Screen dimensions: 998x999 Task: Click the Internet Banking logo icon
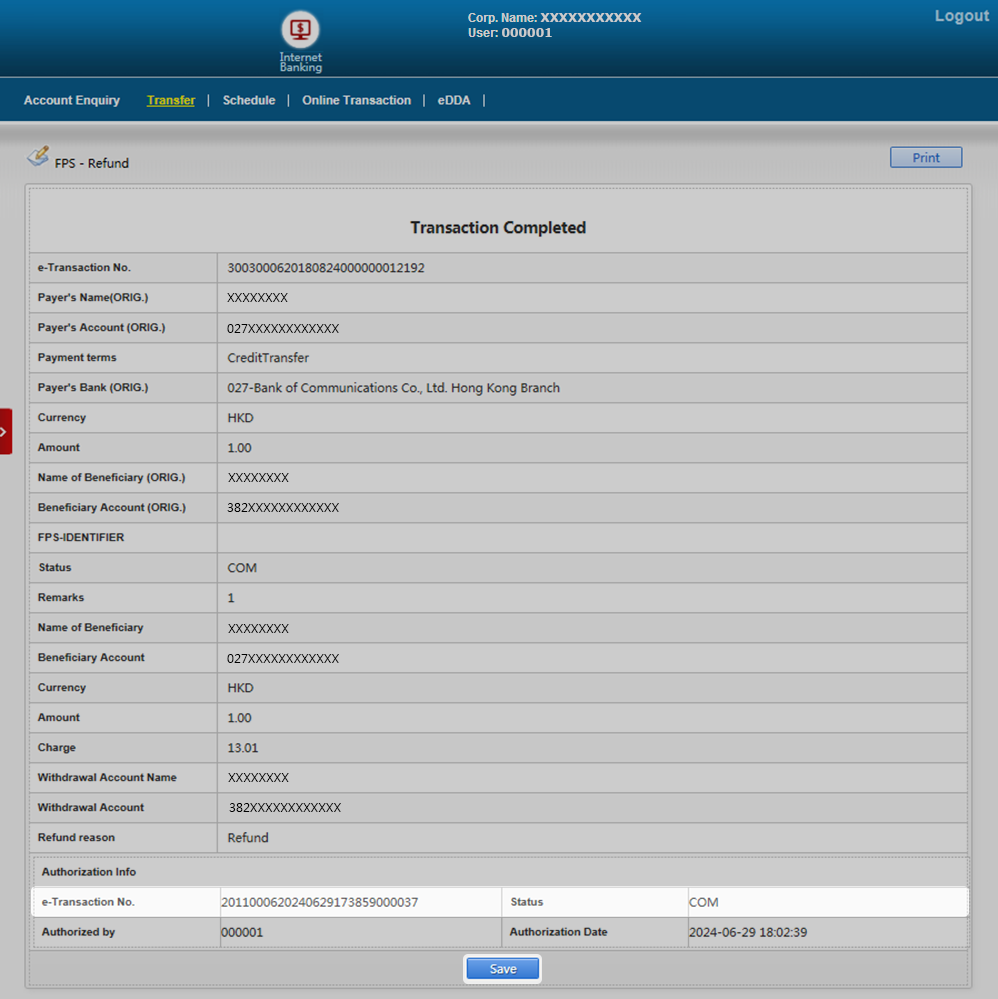300,30
